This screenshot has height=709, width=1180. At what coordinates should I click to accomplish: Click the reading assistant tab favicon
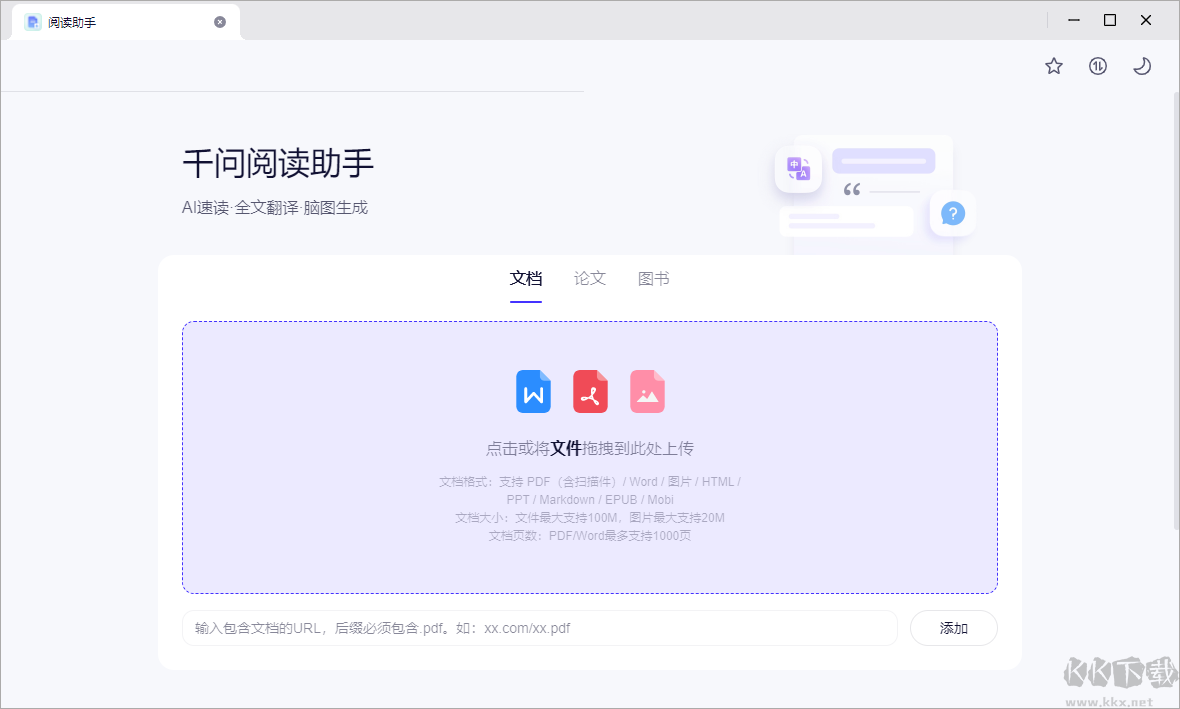click(x=33, y=21)
